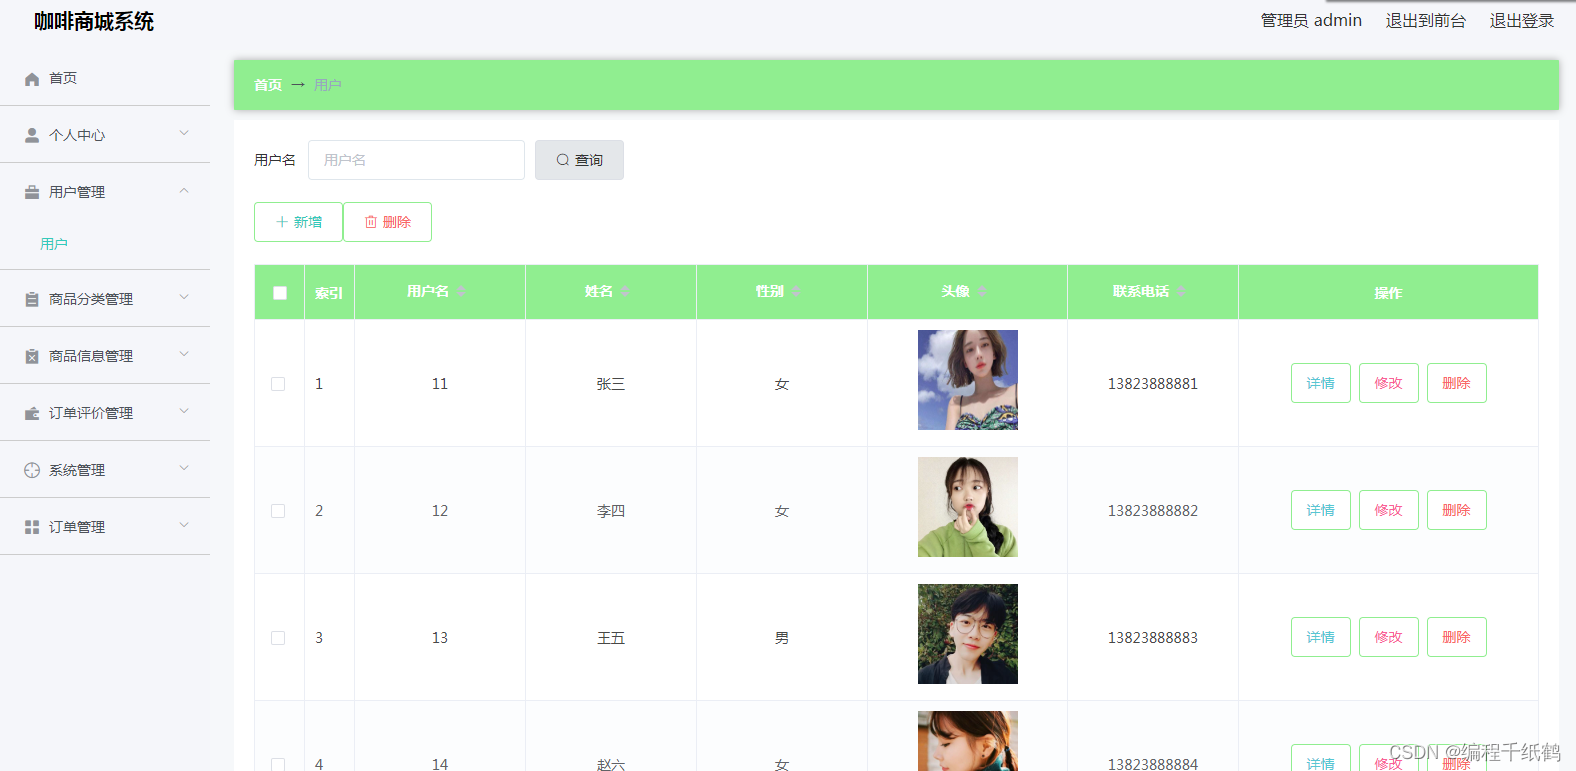Click the 删除 batch delete button above table
The height and width of the screenshot is (771, 1576).
coord(387,222)
